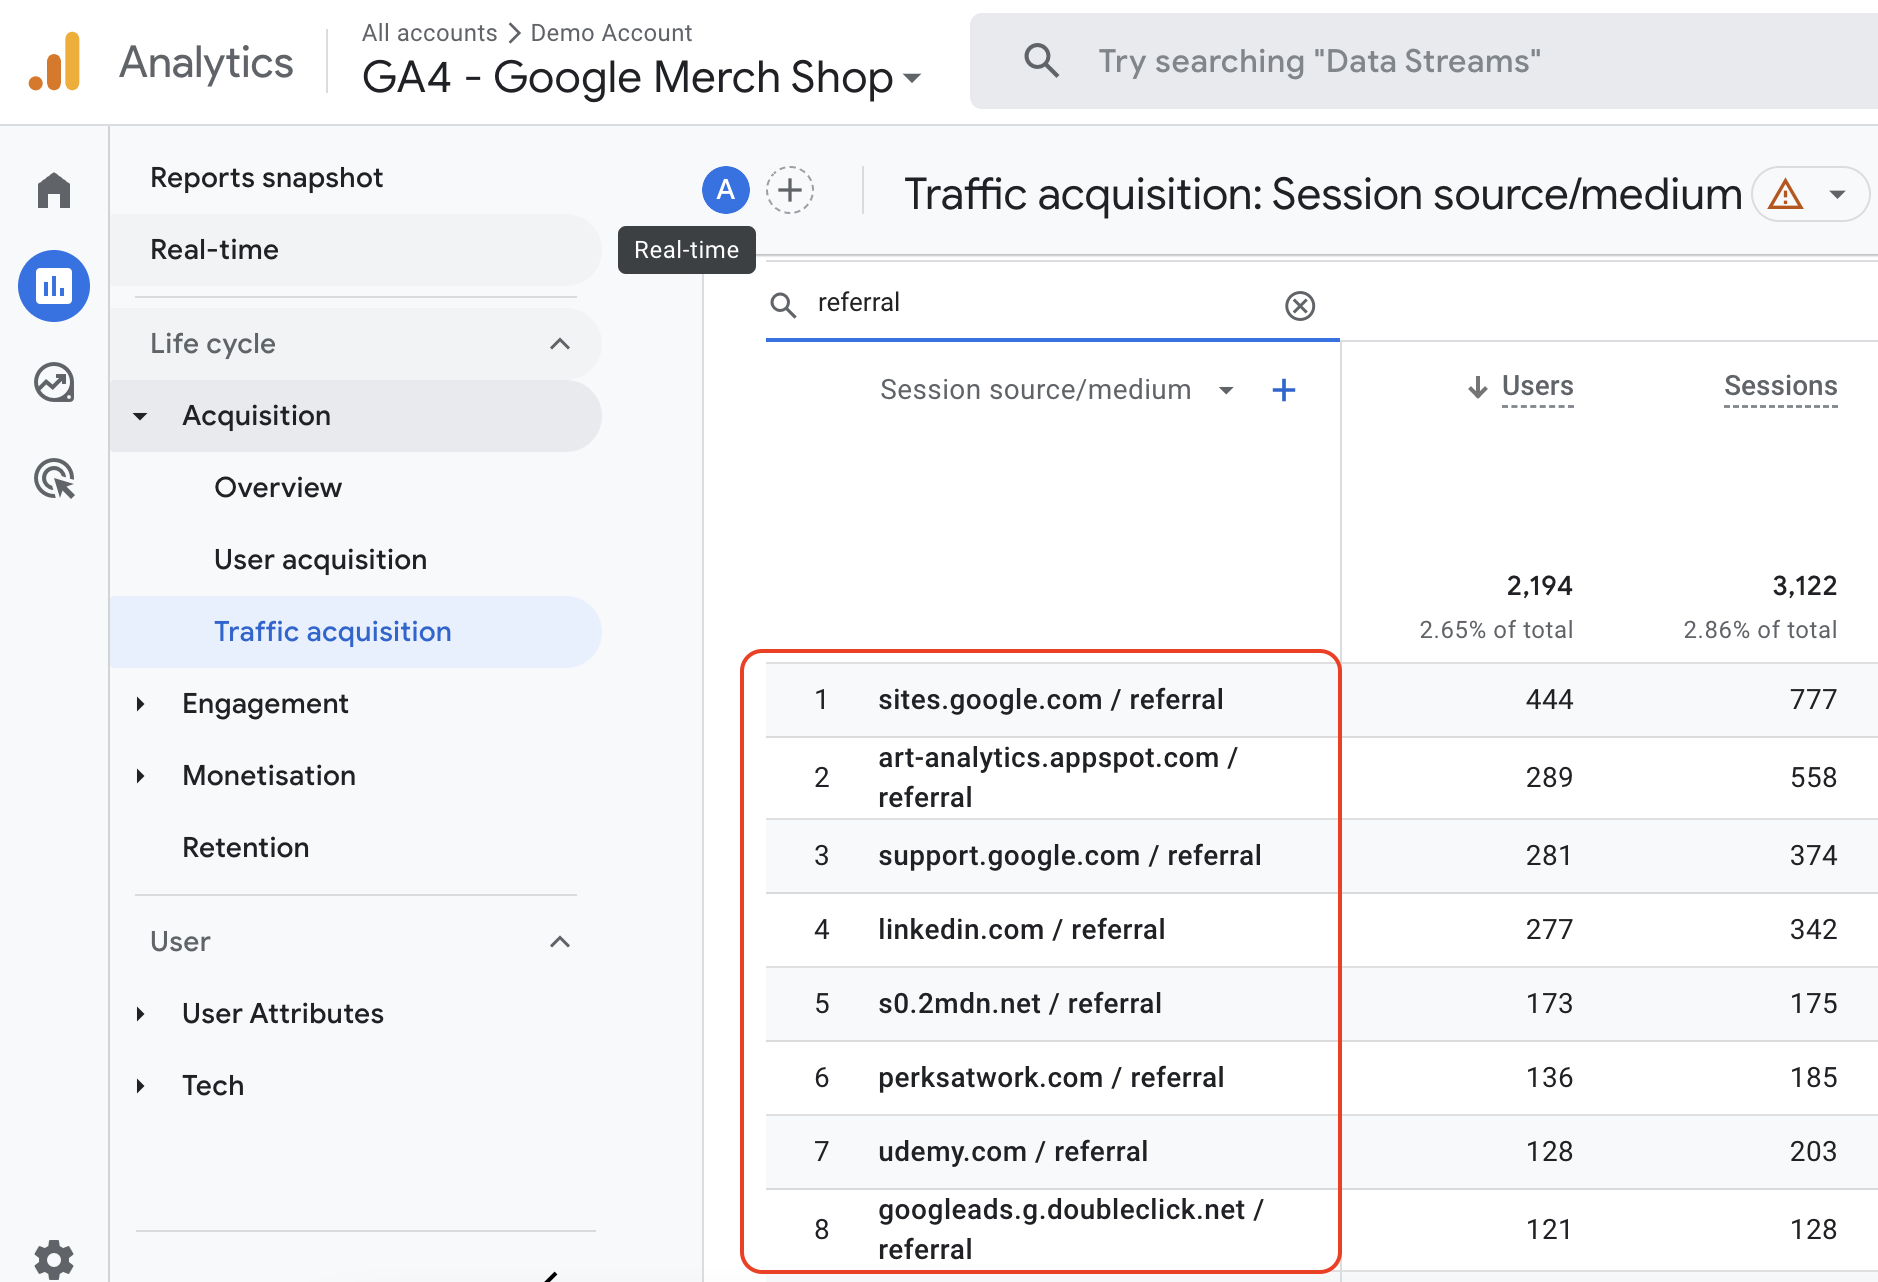Select the Traffic acquisition report
Viewport: 1878px width, 1282px height.
355,632
